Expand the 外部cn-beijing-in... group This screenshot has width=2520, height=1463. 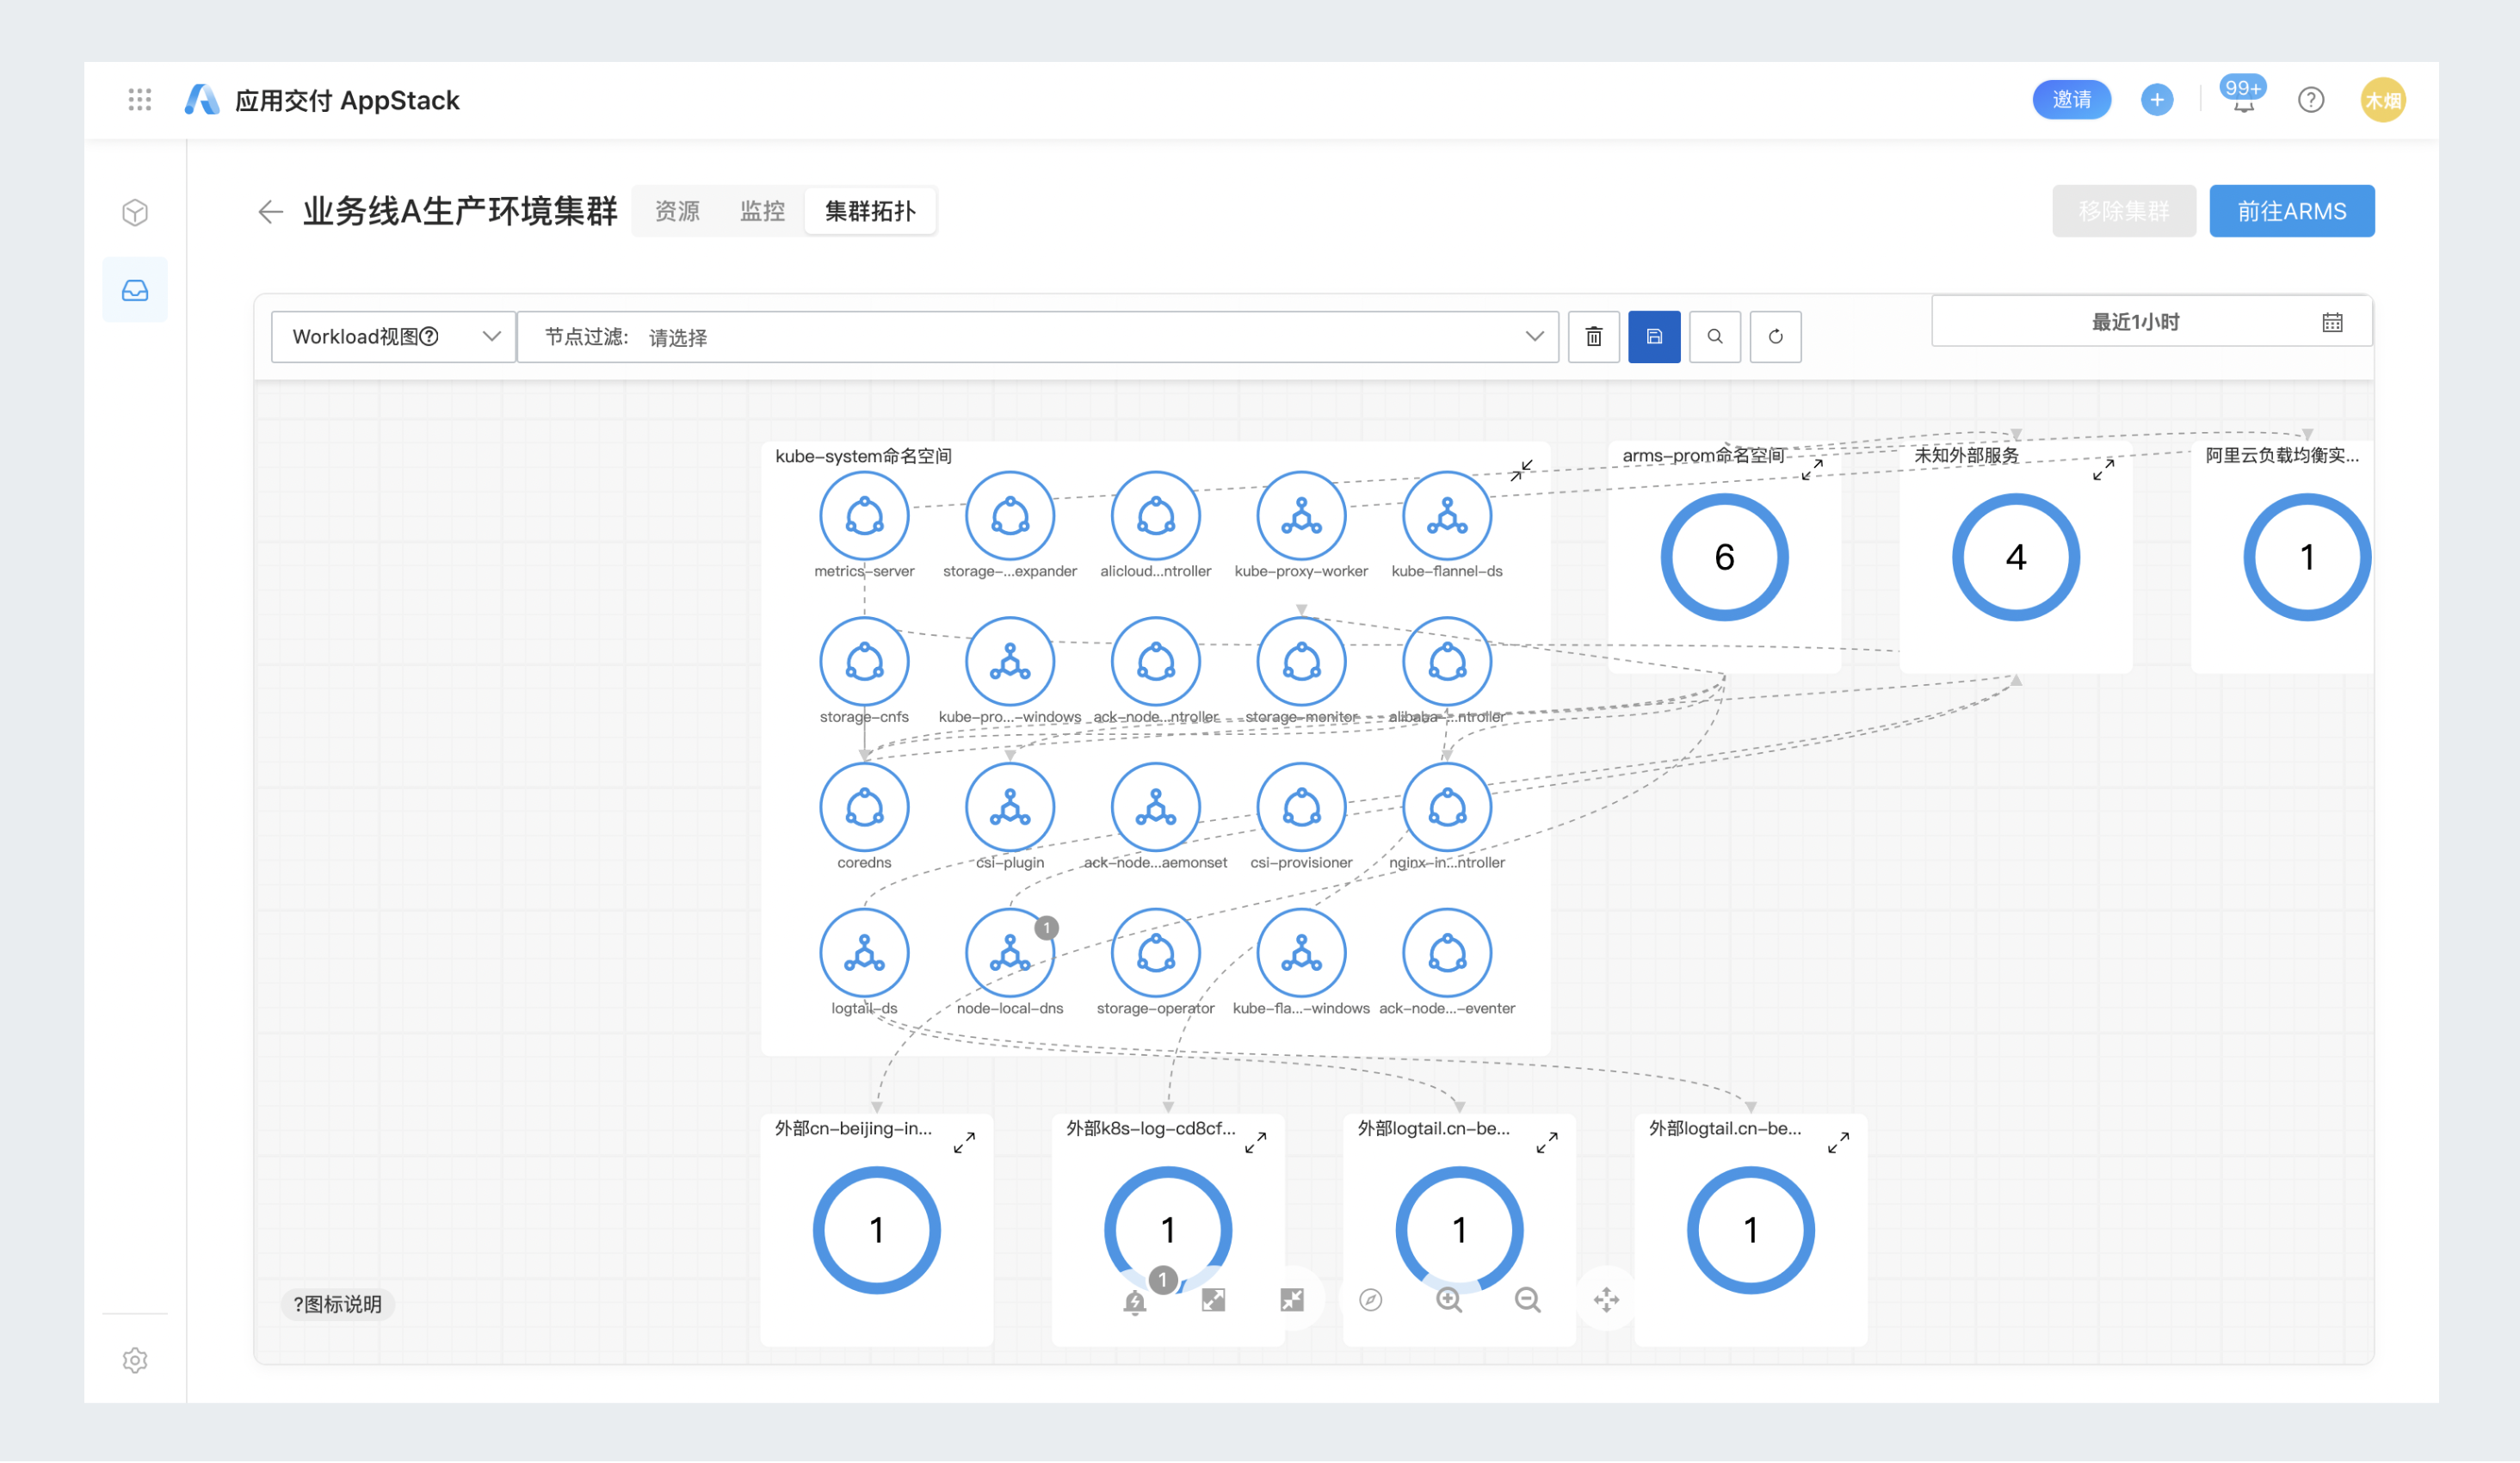click(964, 1144)
